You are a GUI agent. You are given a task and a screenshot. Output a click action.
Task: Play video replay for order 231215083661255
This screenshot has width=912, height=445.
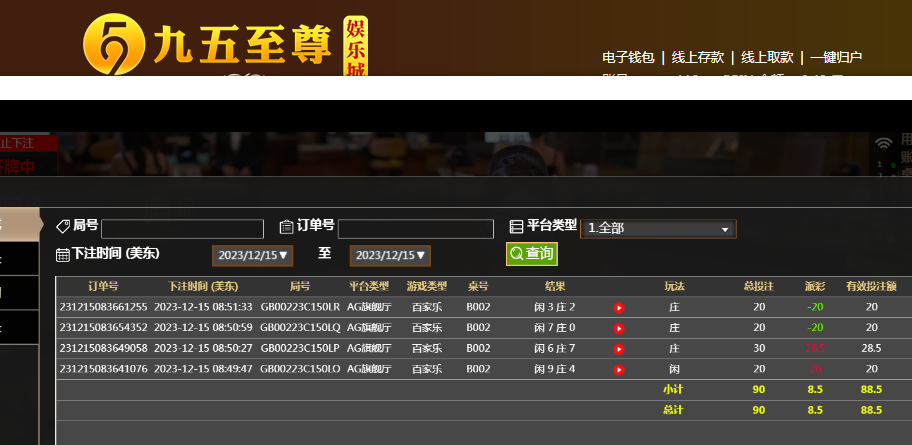[x=619, y=308]
